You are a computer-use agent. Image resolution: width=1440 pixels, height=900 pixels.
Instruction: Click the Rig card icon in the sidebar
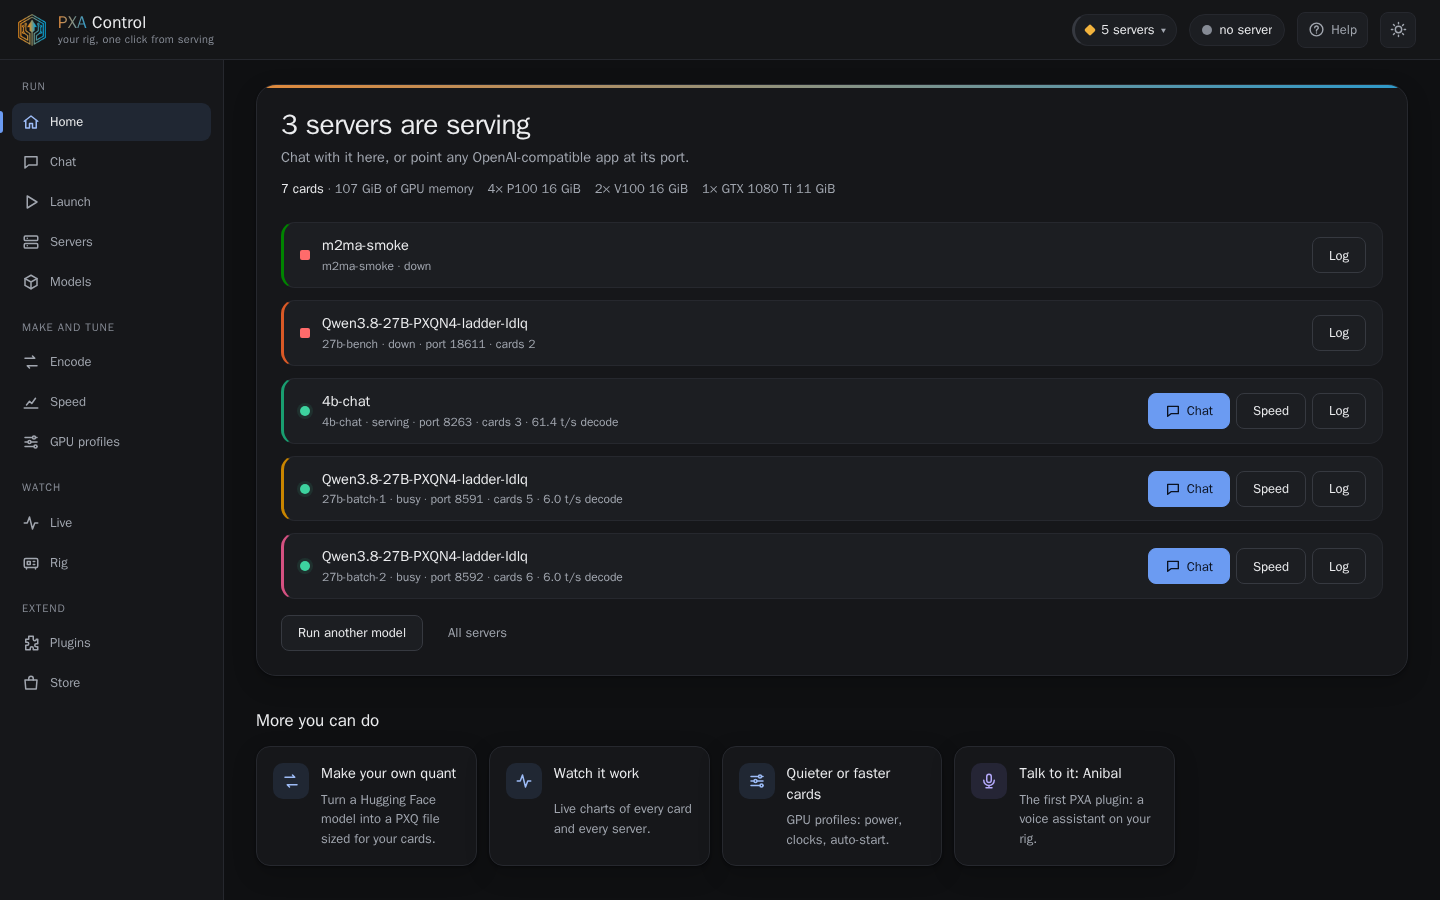click(31, 563)
